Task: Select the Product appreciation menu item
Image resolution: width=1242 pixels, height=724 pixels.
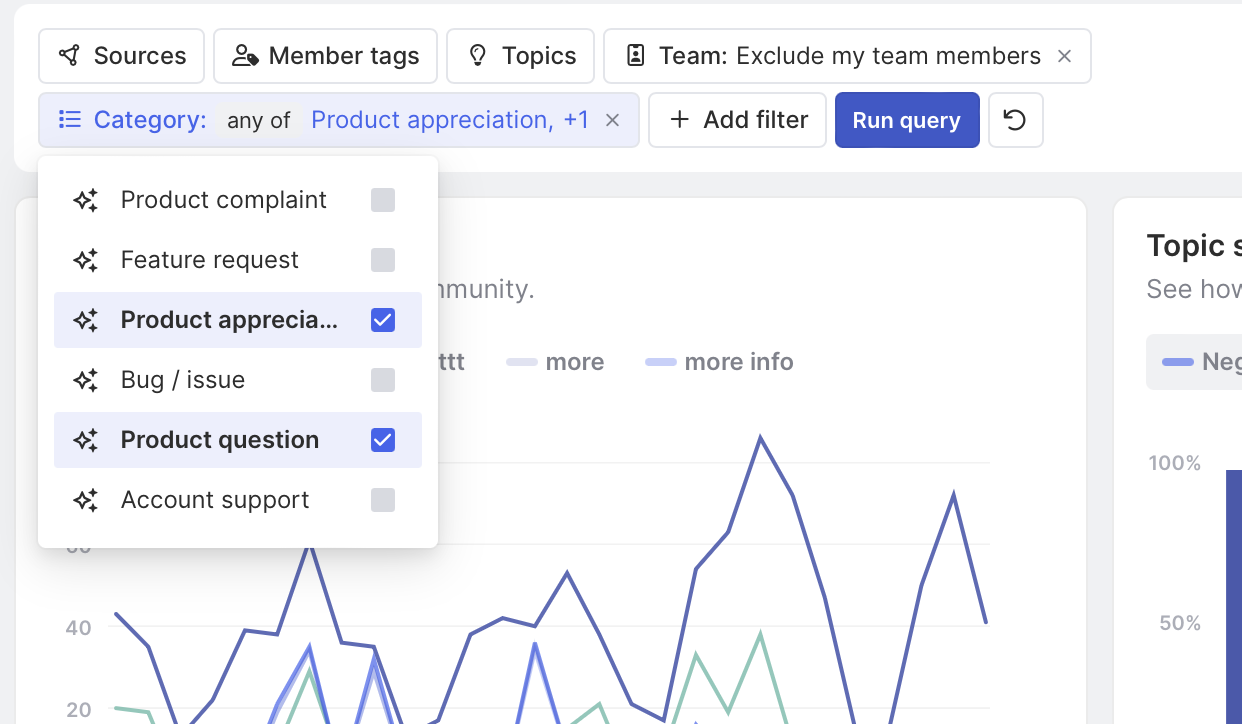Action: click(238, 320)
